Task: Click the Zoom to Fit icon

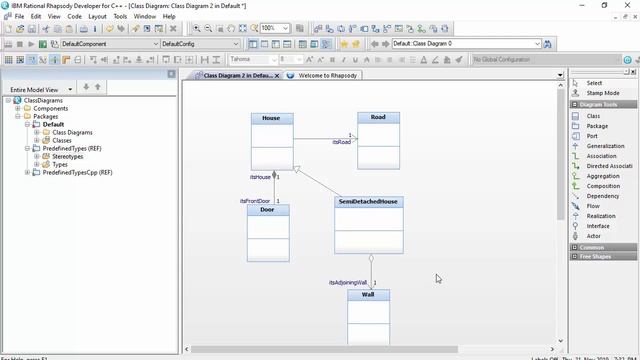Action: [x=243, y=28]
